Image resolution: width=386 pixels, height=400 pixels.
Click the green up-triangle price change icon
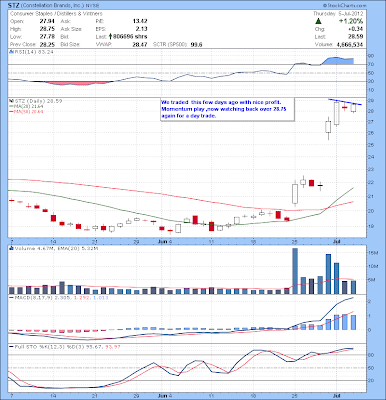pos(318,21)
